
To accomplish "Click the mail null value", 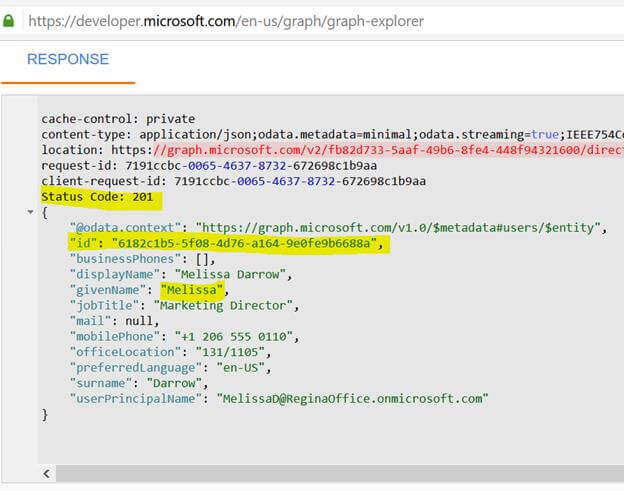I will [139, 321].
